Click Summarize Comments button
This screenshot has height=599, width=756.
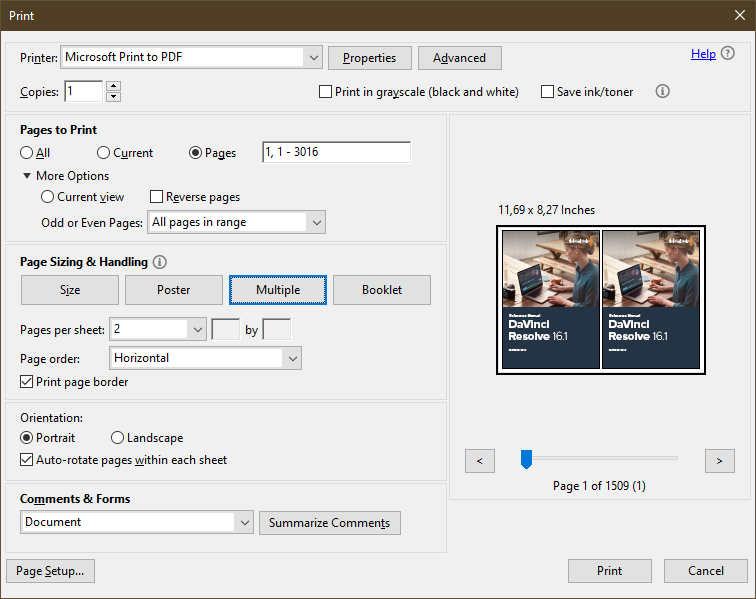(330, 523)
